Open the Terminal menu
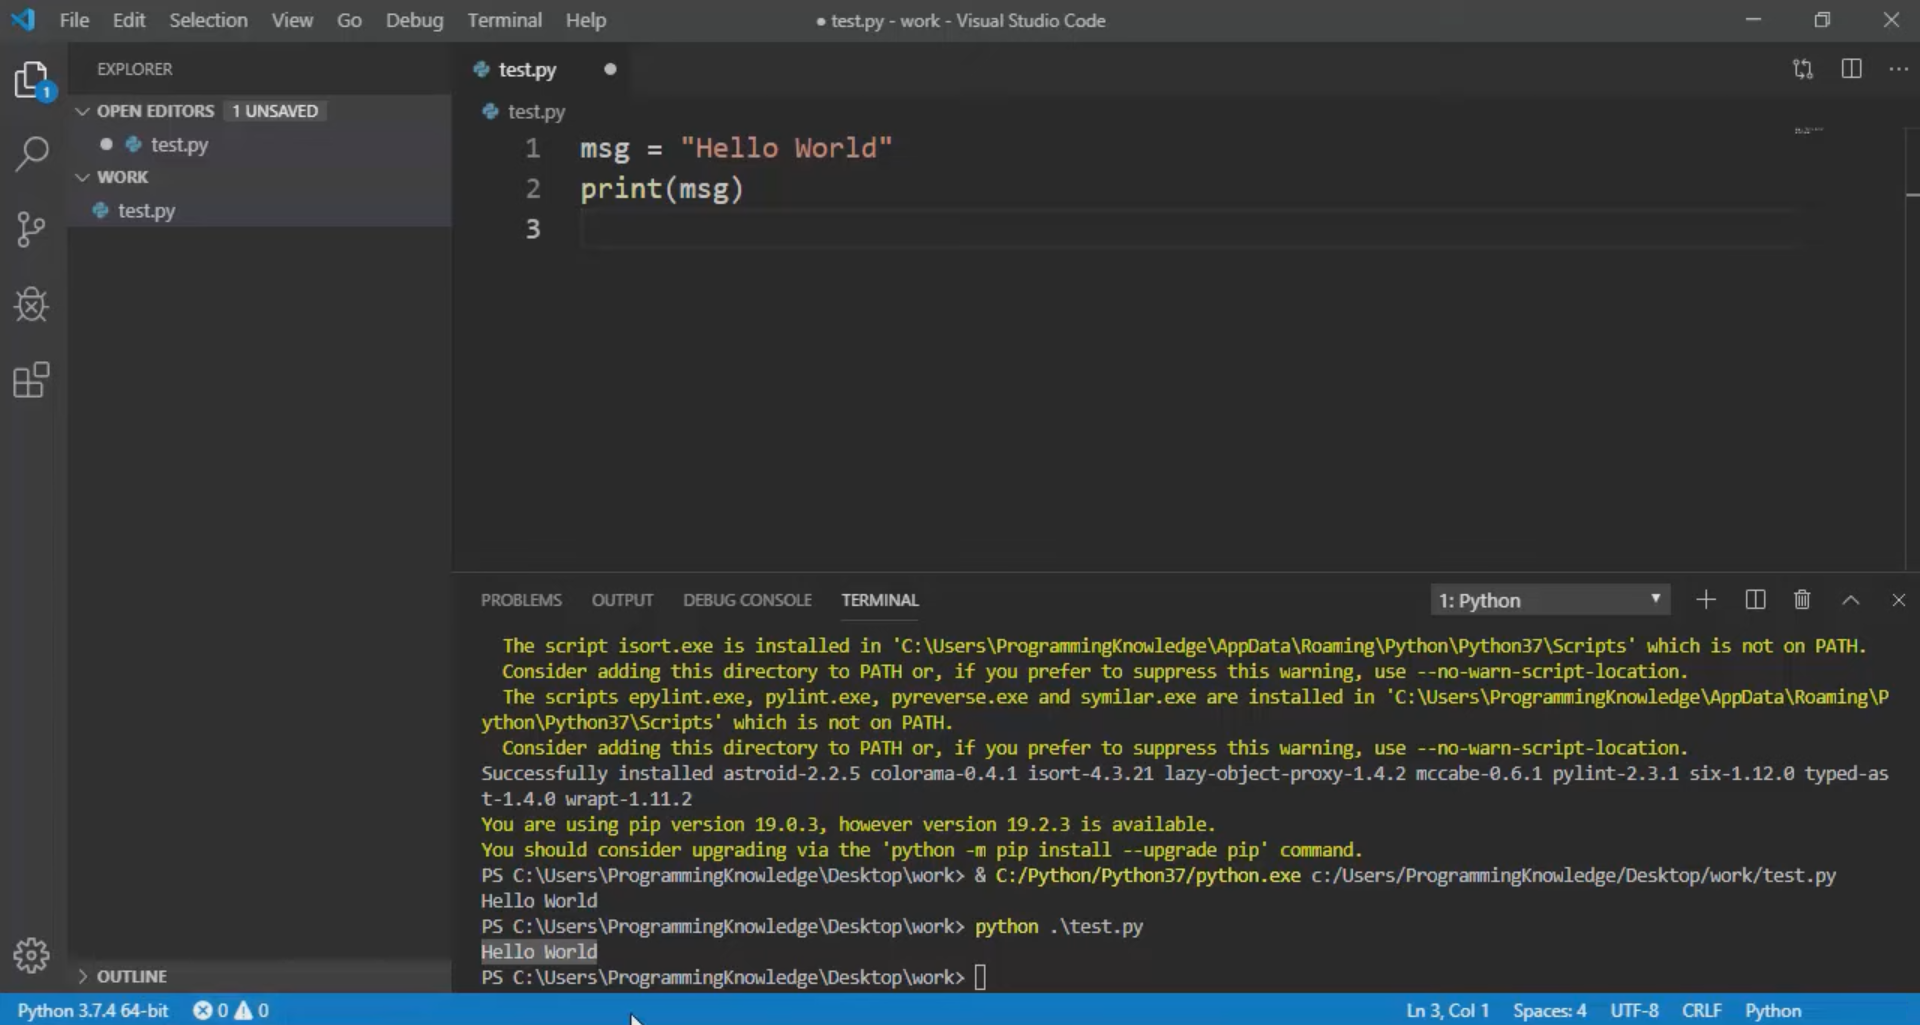The width and height of the screenshot is (1920, 1025). [x=504, y=19]
